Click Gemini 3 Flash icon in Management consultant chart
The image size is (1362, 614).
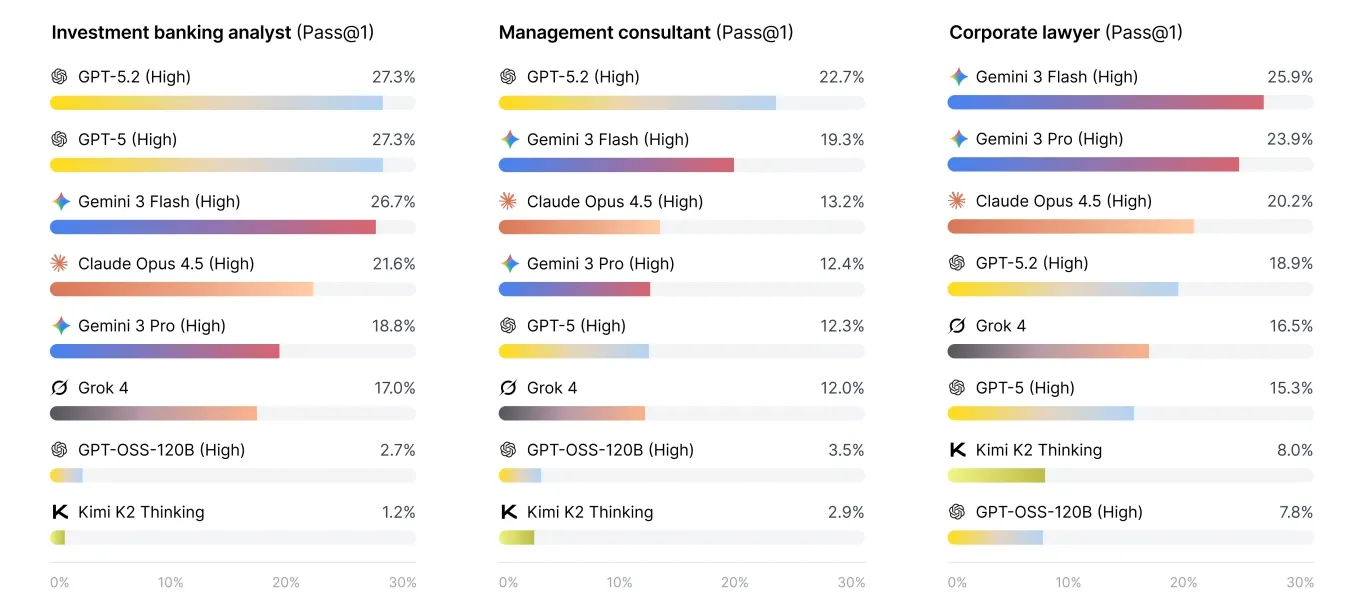pyautogui.click(x=509, y=140)
